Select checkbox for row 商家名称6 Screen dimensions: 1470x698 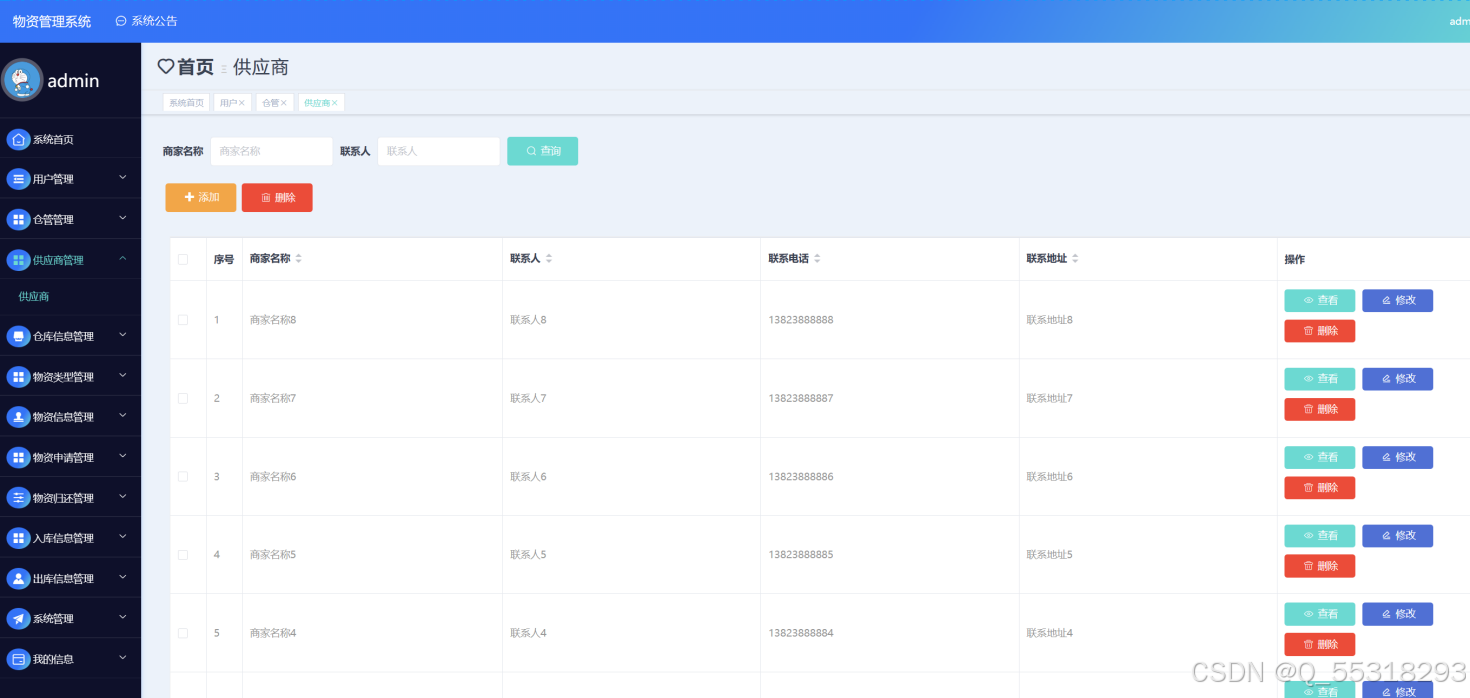click(183, 476)
